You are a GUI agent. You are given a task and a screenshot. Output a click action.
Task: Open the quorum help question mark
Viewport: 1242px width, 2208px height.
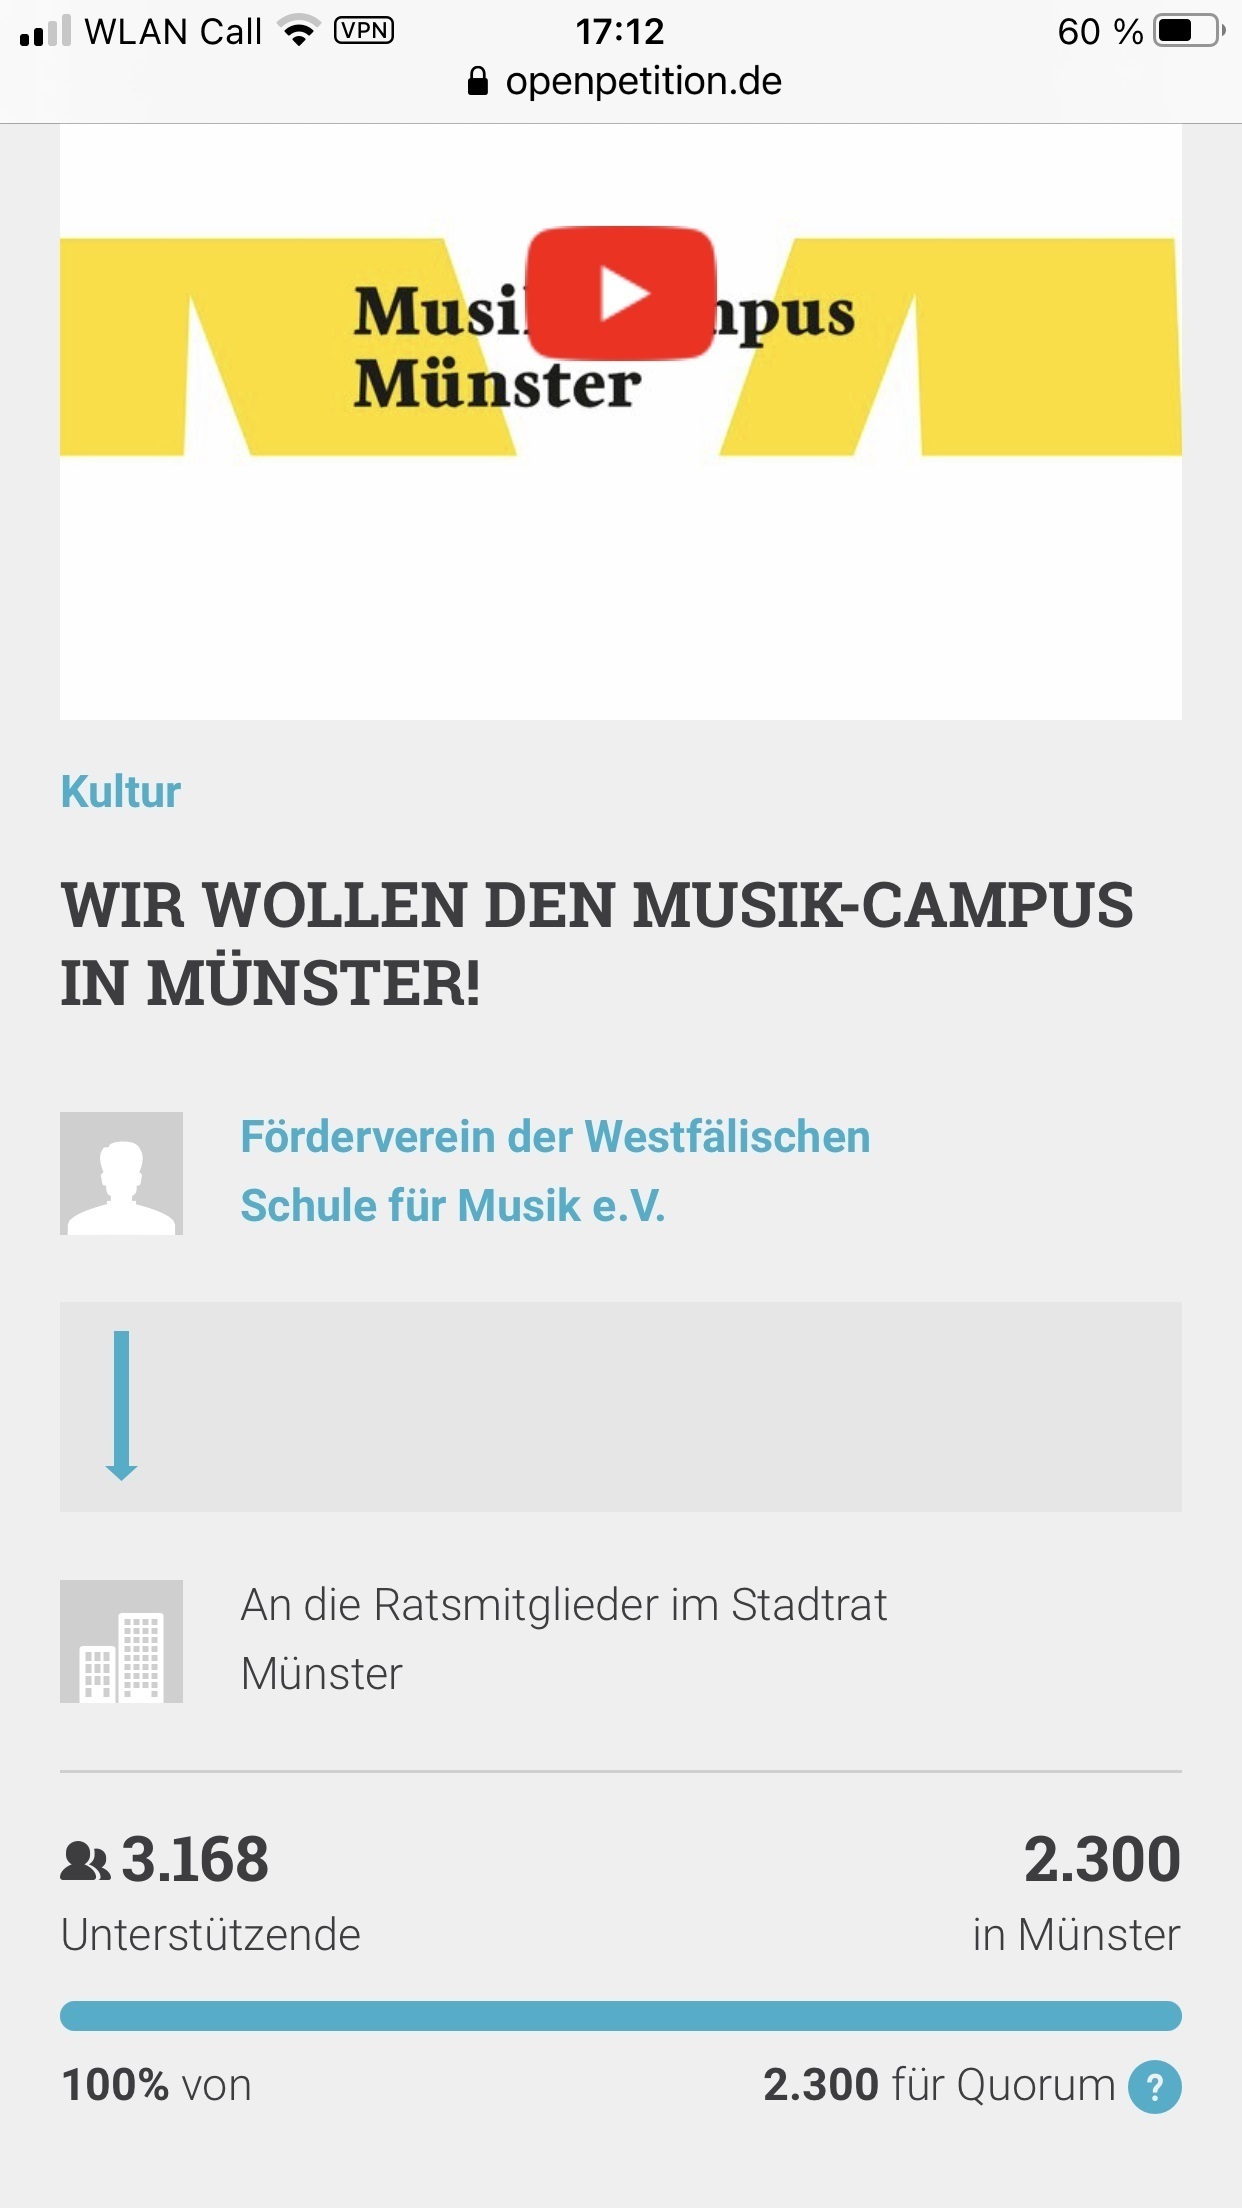[x=1154, y=2087]
